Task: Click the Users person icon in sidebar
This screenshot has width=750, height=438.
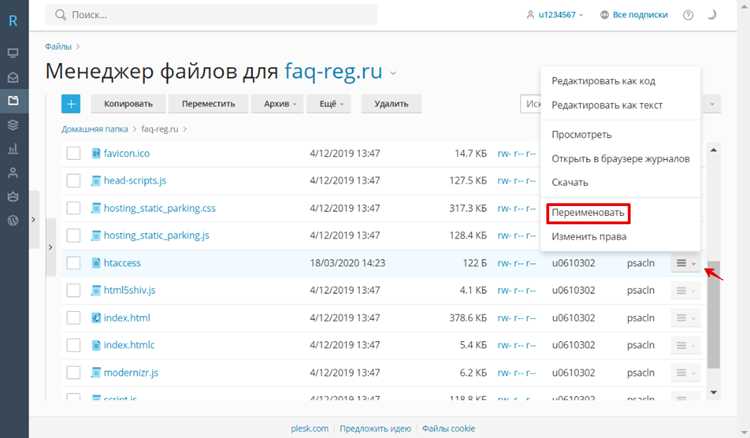Action: [13, 173]
